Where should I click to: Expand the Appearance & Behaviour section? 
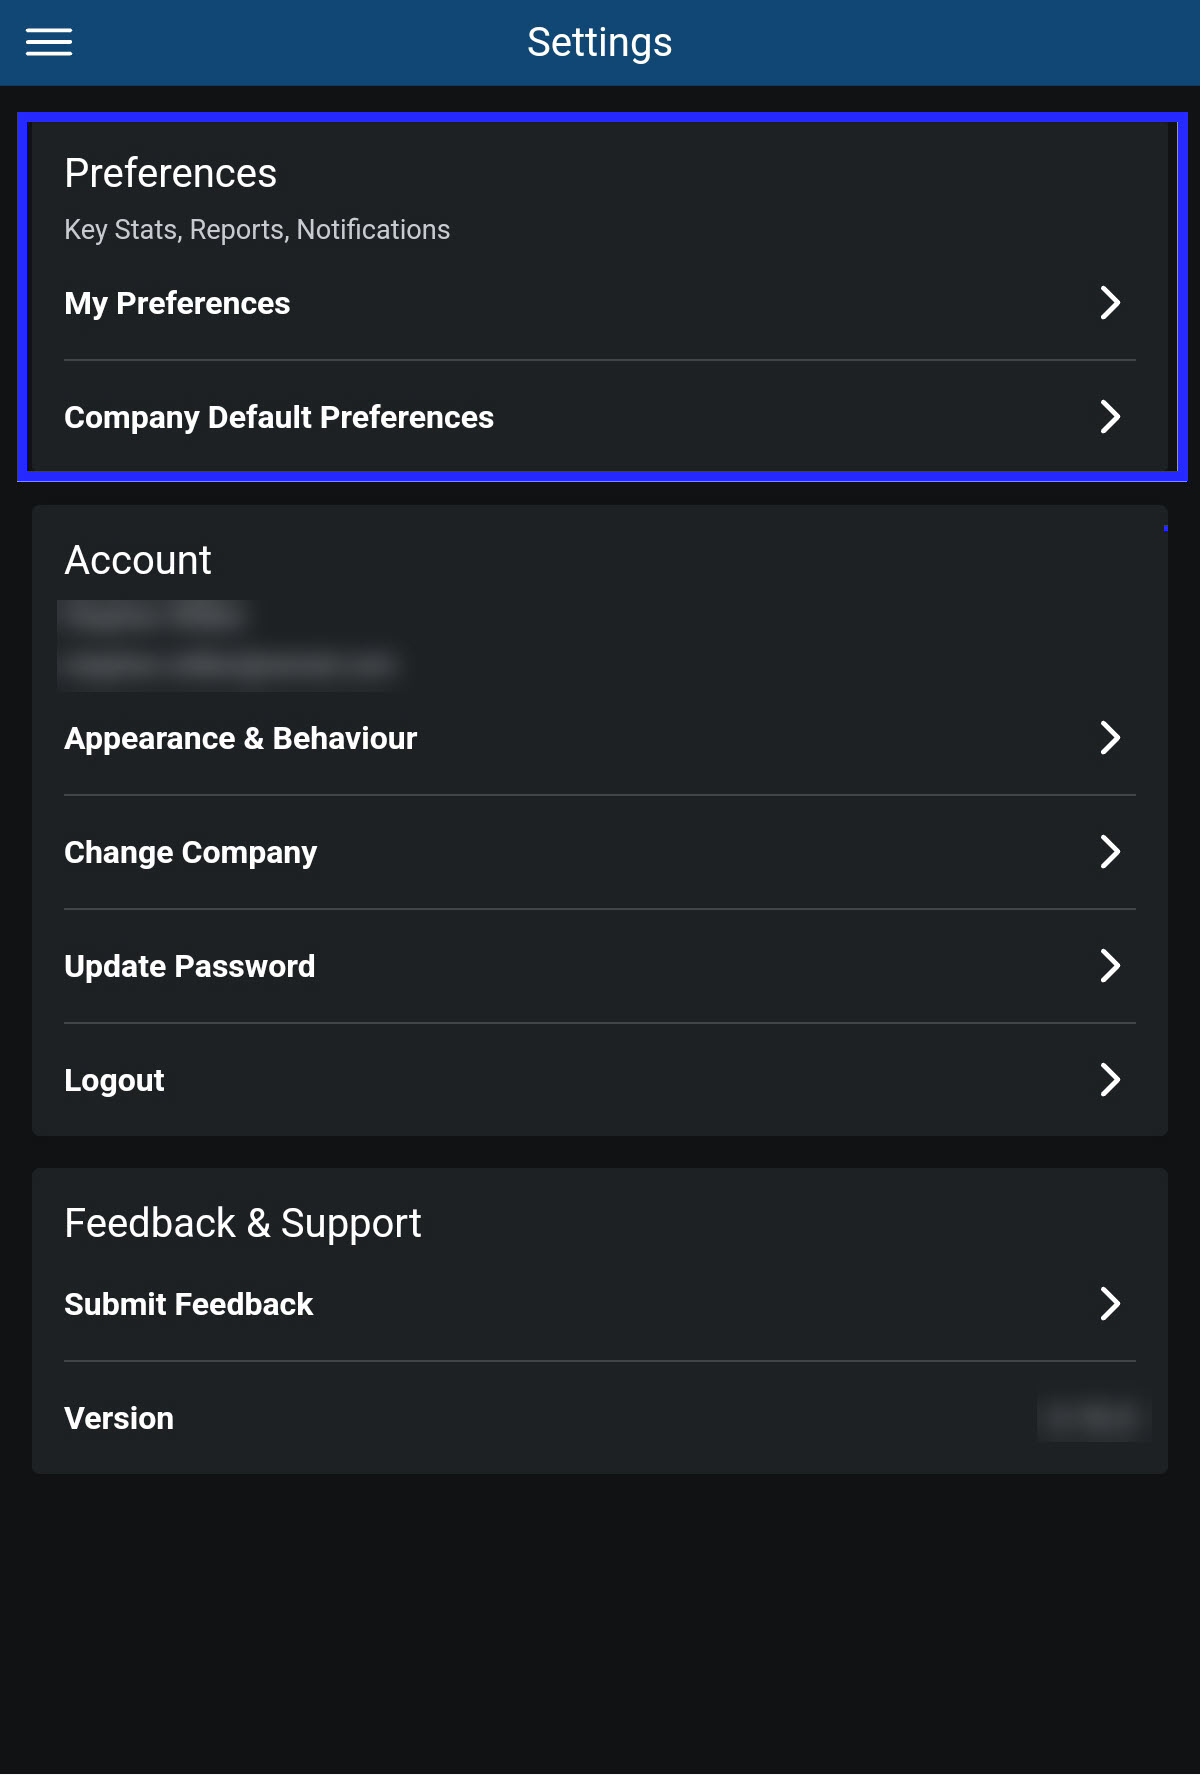240,738
